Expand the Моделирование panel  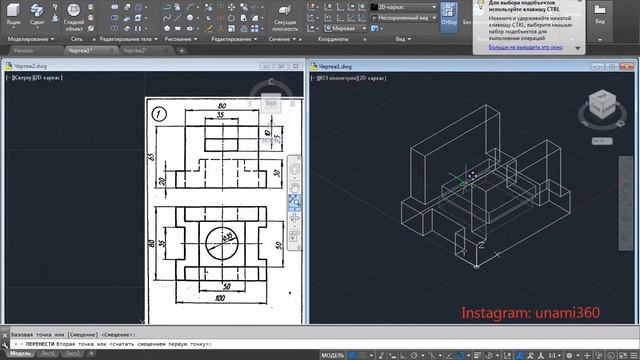coord(31,39)
